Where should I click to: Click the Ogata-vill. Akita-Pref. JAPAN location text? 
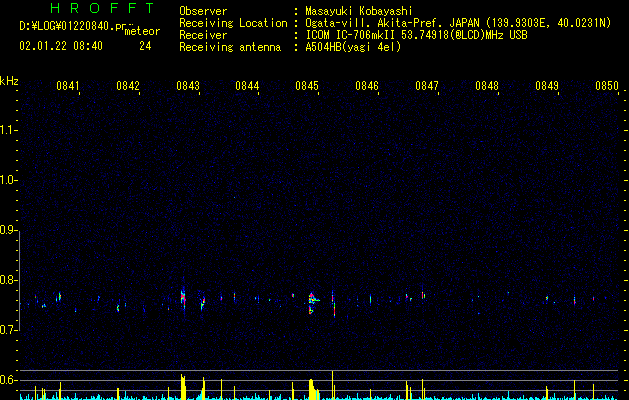(392, 23)
